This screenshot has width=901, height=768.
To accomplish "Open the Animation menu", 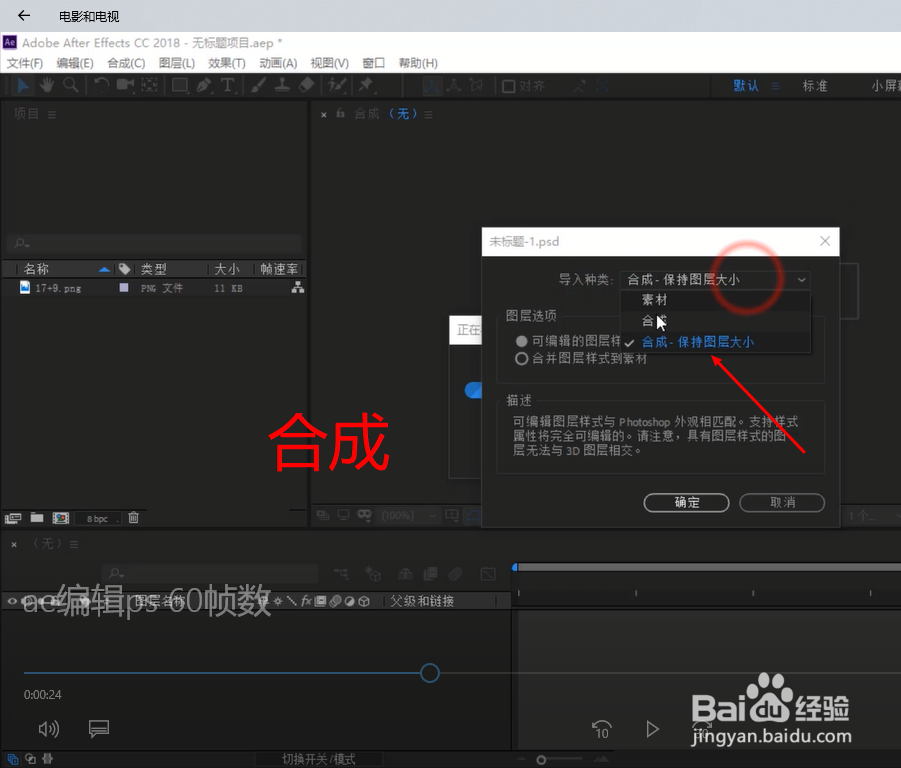I will (x=278, y=63).
